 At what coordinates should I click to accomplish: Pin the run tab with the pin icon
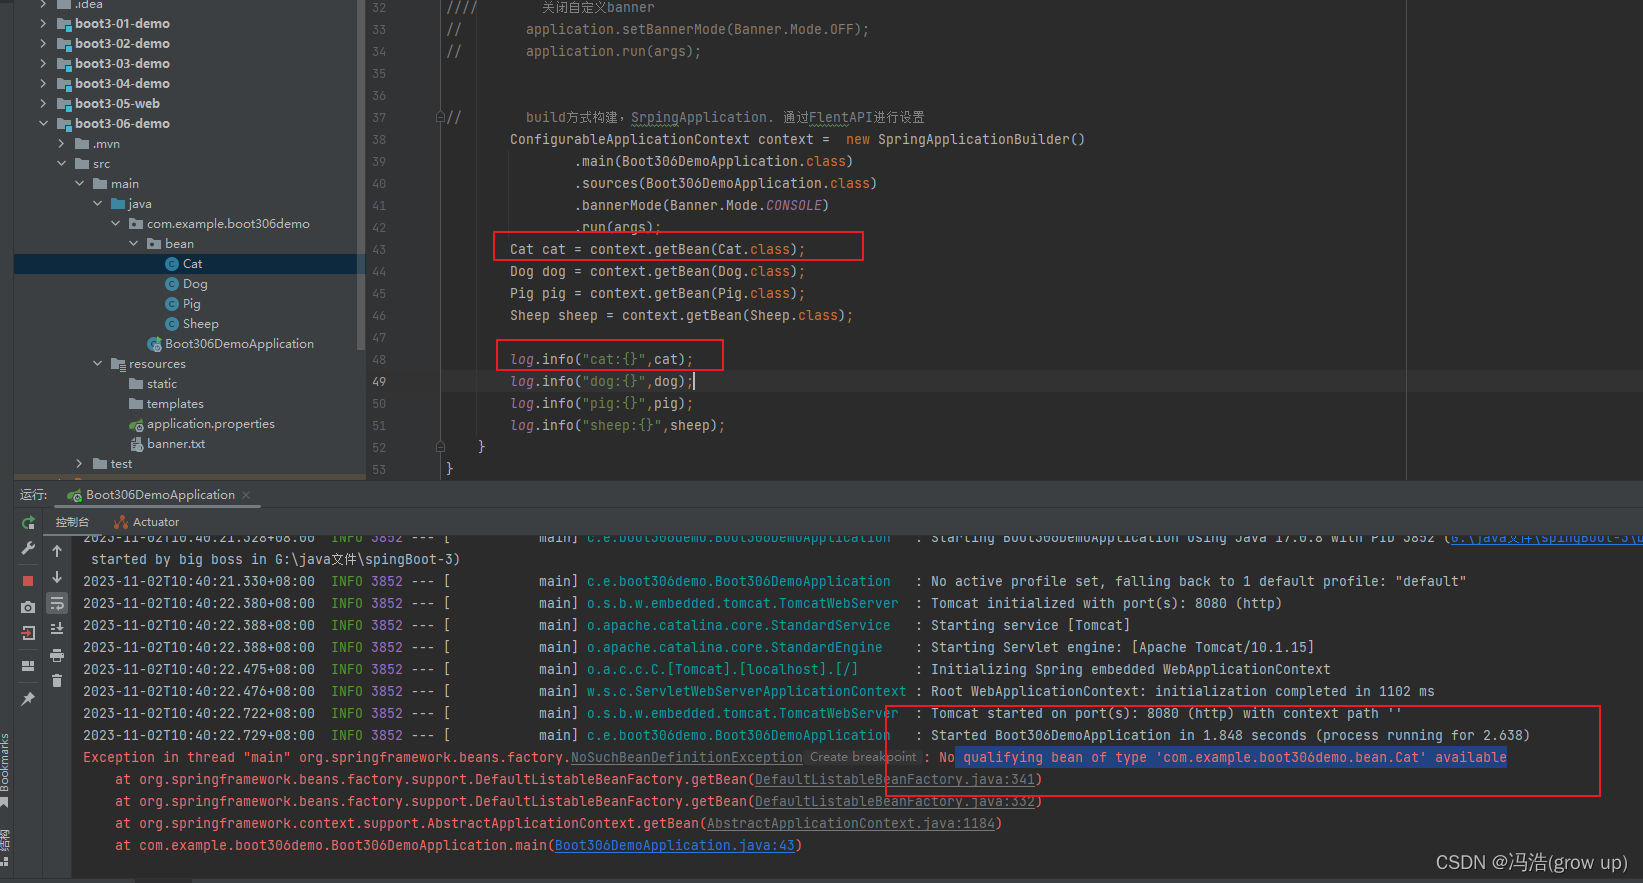pos(28,698)
